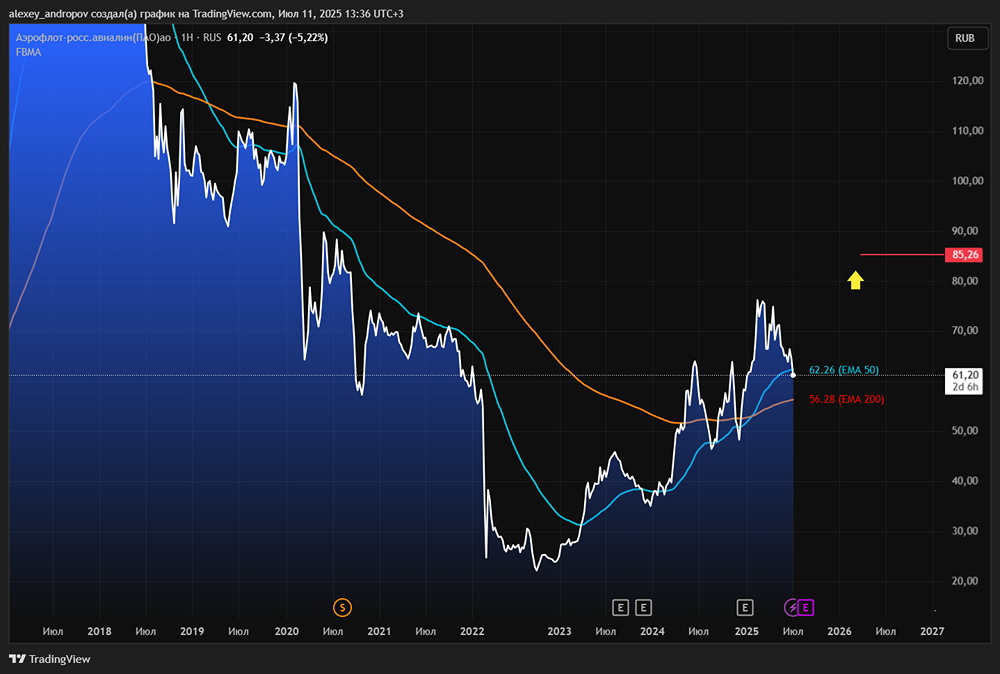The width and height of the screenshot is (1000, 674).
Task: Click the 2024 label on time axis
Action: click(652, 631)
